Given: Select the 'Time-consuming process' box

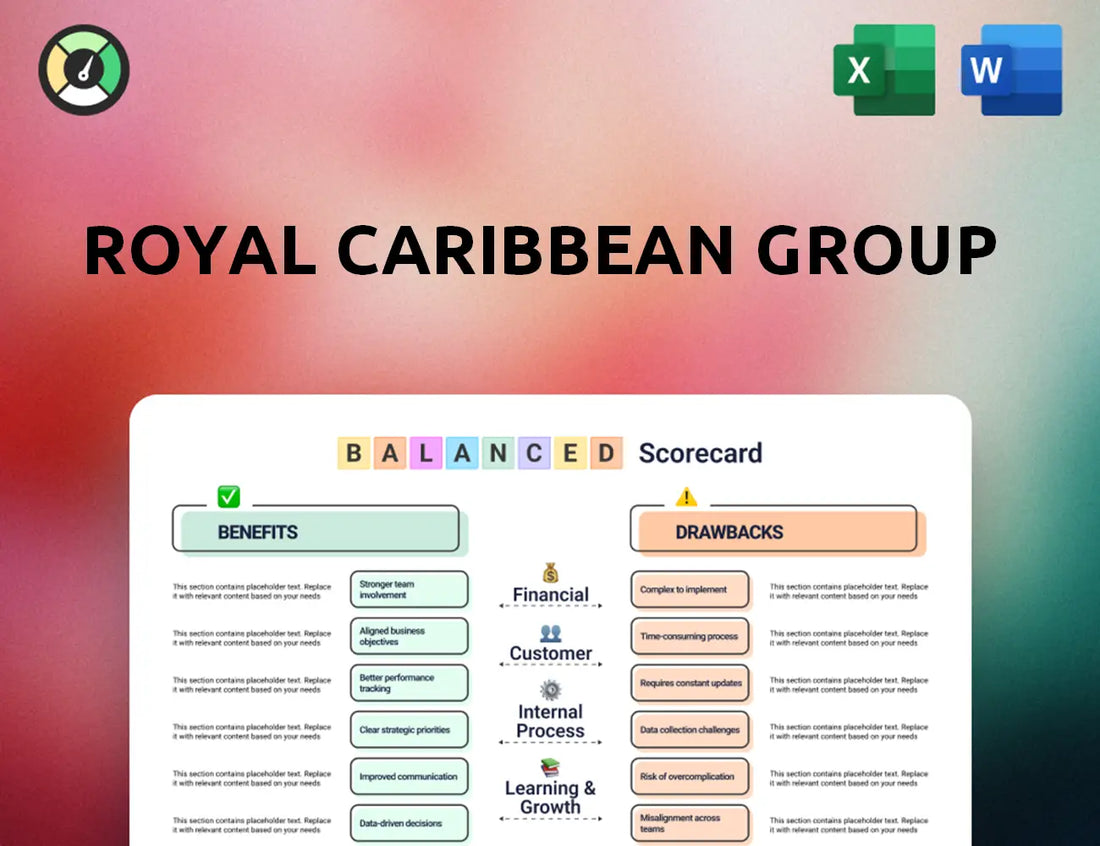Looking at the screenshot, I should coord(690,636).
